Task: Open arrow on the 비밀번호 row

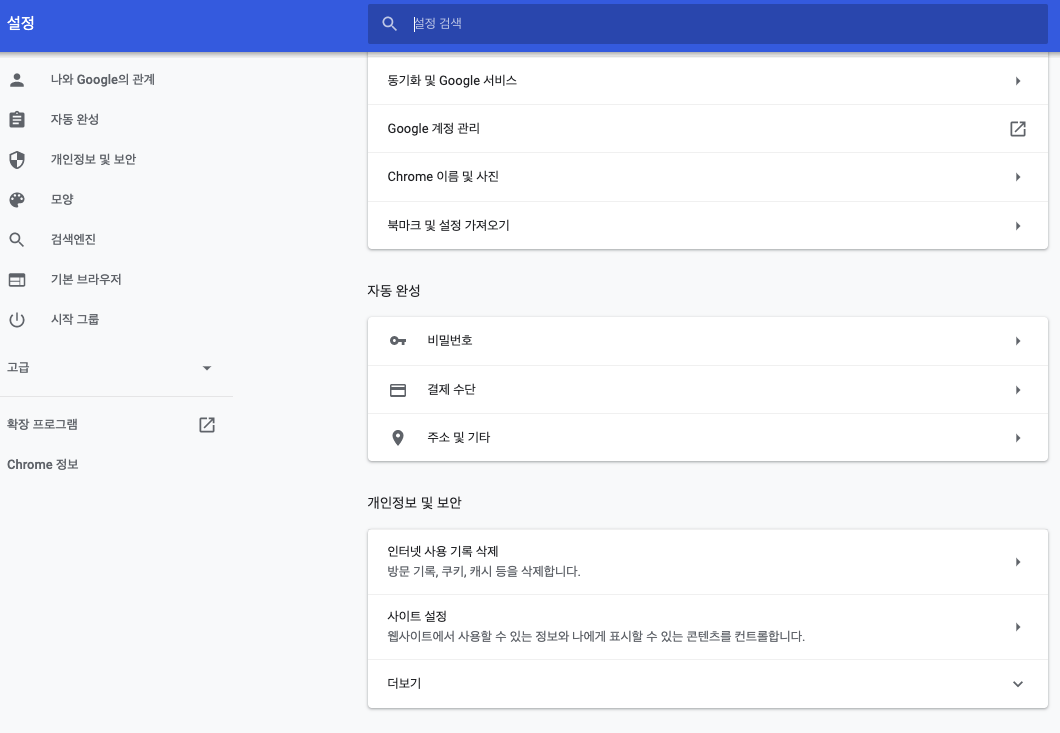Action: pyautogui.click(x=1017, y=341)
